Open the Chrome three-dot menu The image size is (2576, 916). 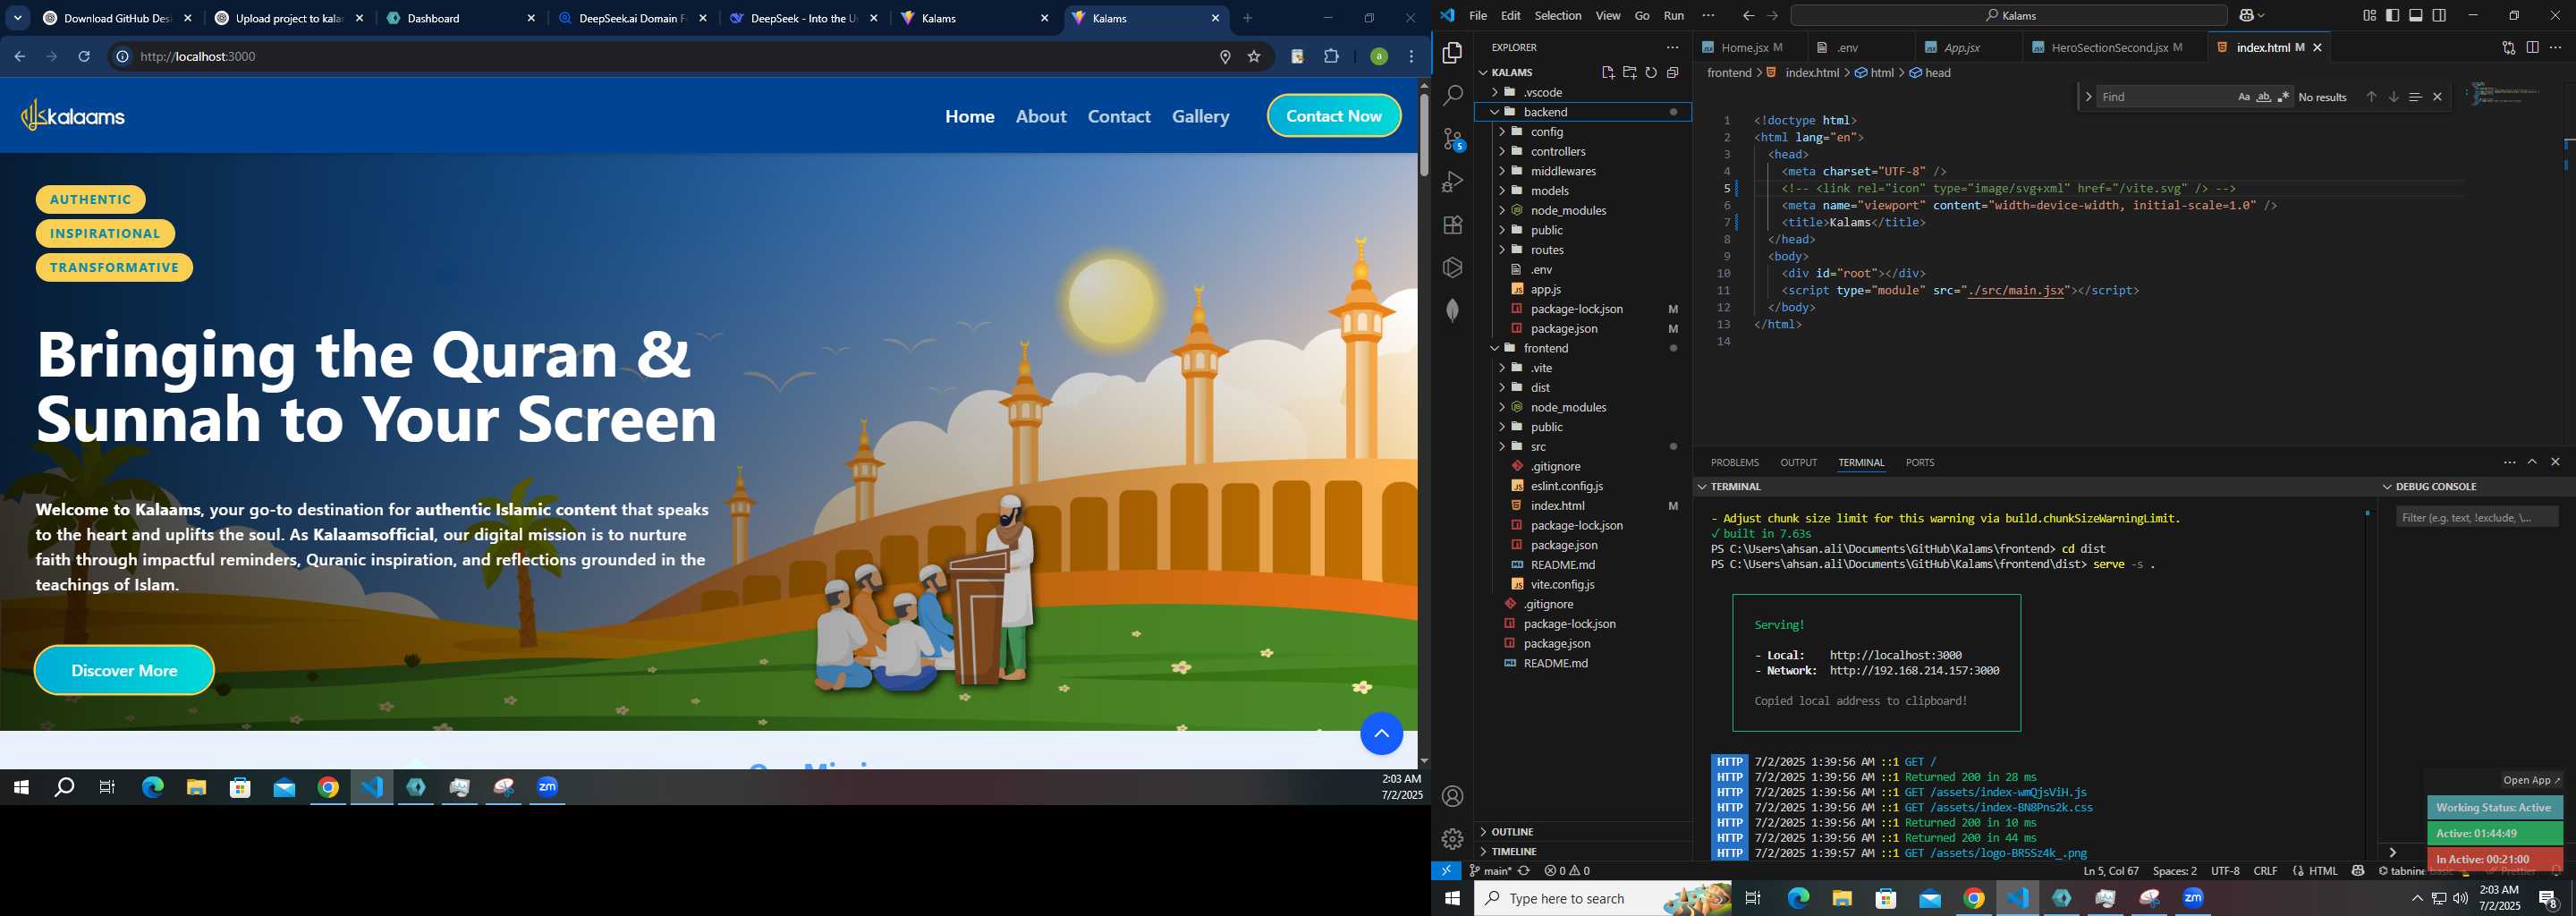(1411, 57)
